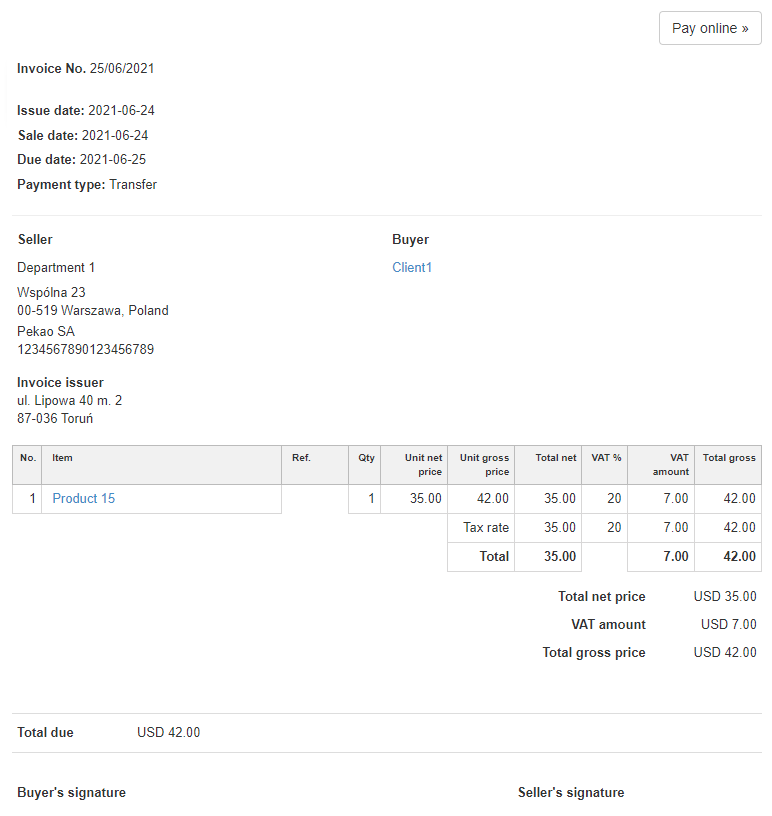Click the Seller section heading
This screenshot has height=816, width=772.
pos(35,240)
